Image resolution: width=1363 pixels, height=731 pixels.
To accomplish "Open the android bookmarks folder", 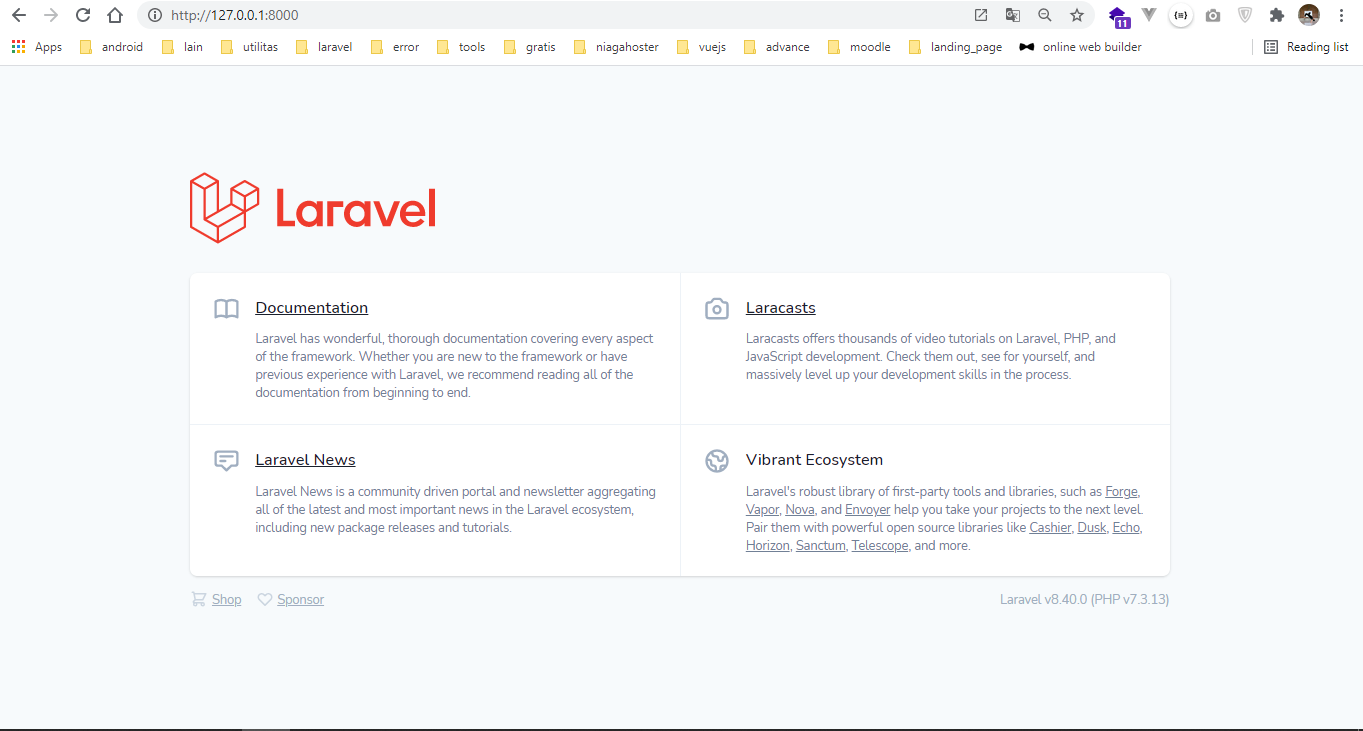I will (111, 47).
